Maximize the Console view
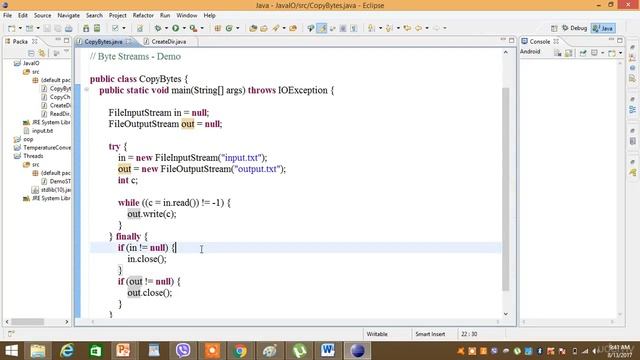 tap(620, 40)
